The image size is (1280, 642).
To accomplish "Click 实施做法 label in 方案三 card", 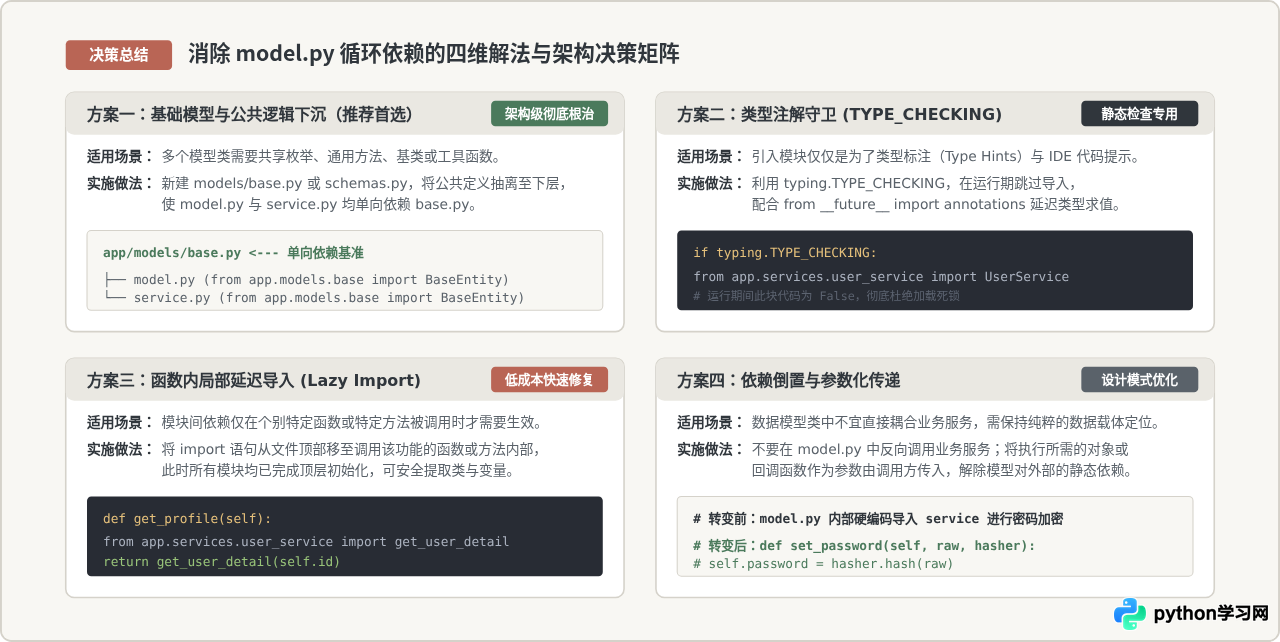I will [x=120, y=449].
